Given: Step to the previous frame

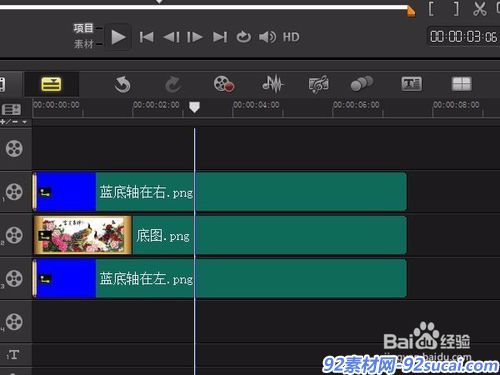Looking at the screenshot, I should pyautogui.click(x=172, y=37).
